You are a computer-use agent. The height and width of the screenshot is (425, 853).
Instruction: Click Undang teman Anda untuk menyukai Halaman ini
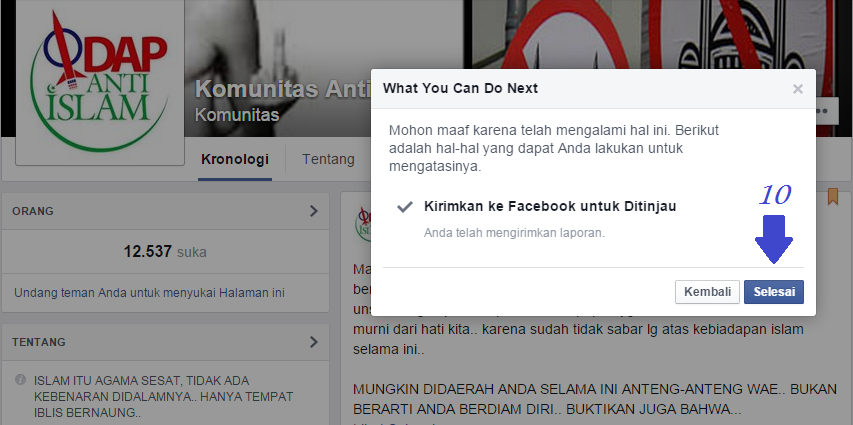tap(149, 293)
